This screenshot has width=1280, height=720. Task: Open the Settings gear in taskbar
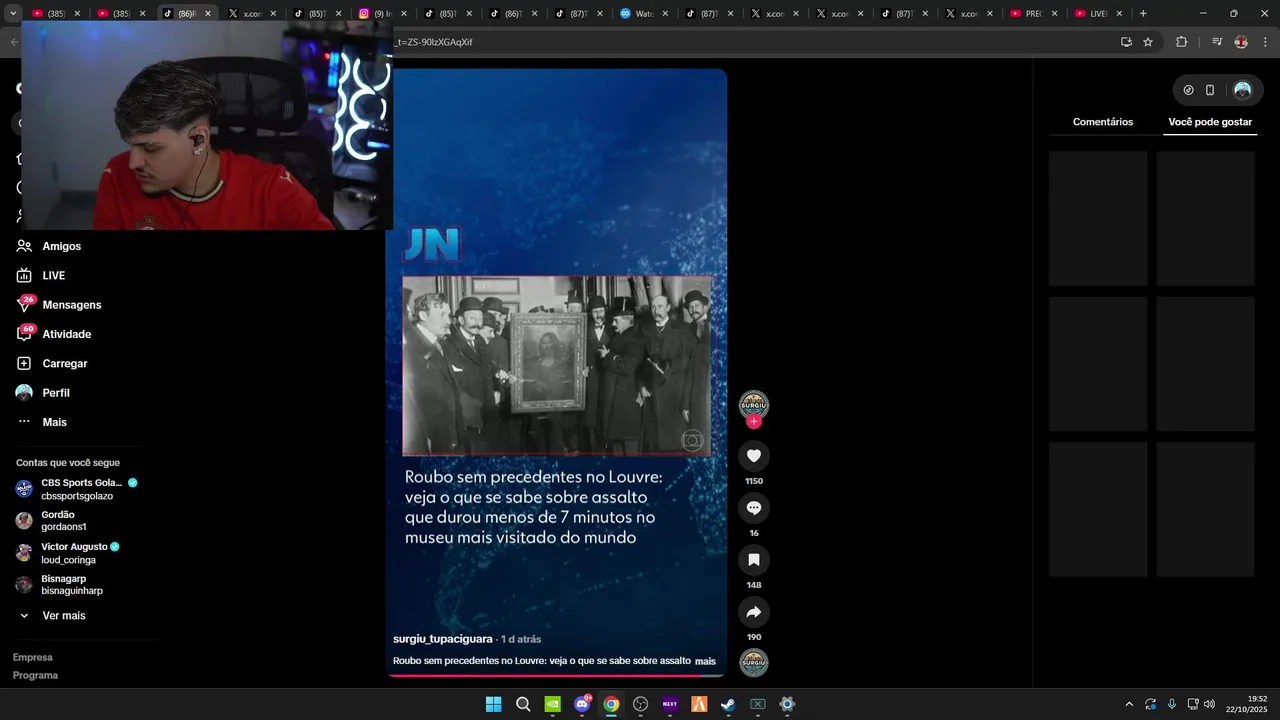point(787,704)
